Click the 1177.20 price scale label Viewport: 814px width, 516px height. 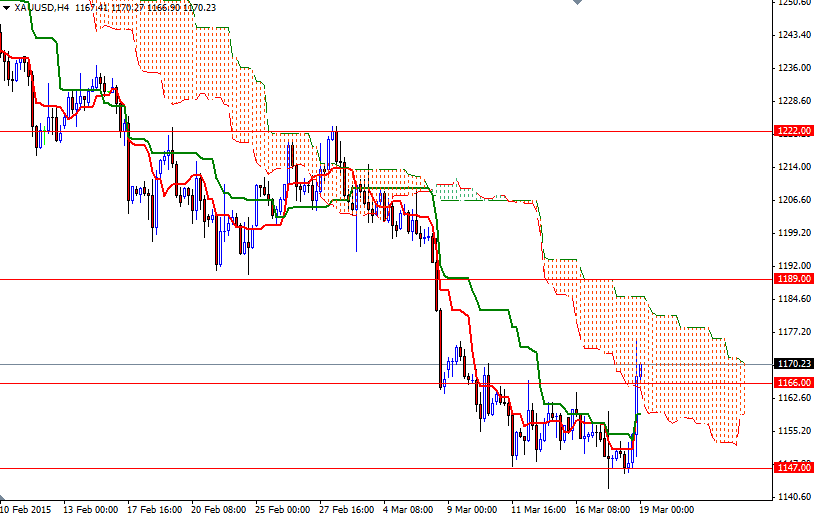[794, 332]
